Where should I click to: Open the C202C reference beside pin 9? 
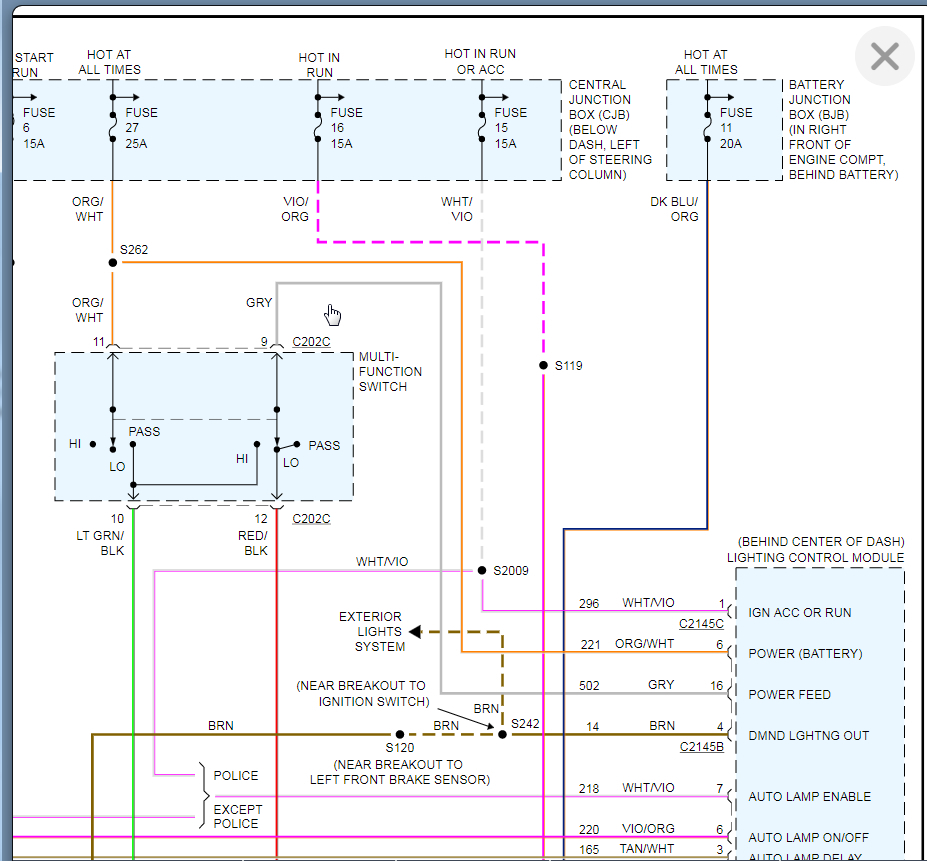tap(311, 342)
